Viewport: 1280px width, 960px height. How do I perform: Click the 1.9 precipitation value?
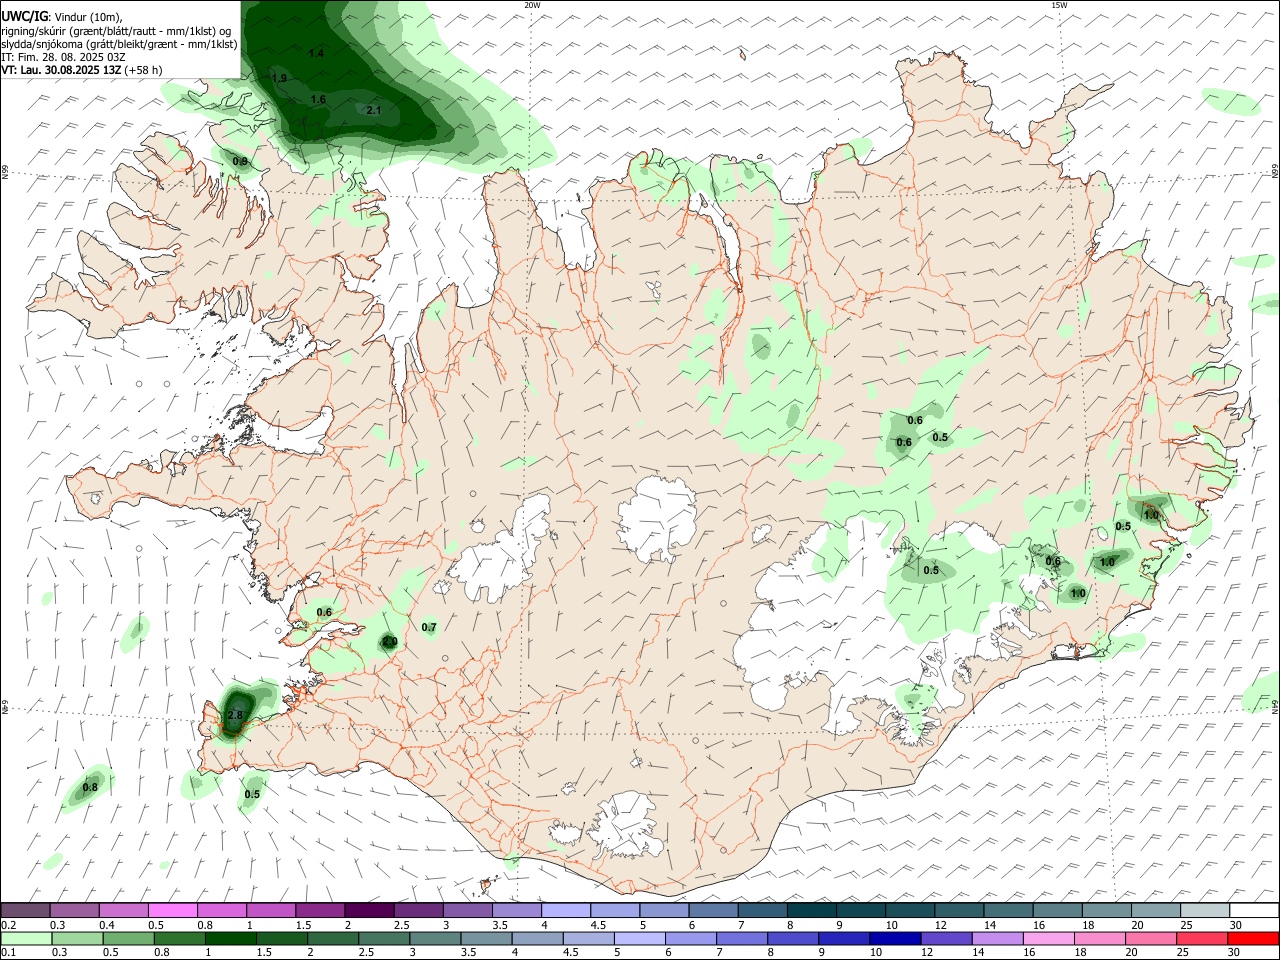[279, 78]
